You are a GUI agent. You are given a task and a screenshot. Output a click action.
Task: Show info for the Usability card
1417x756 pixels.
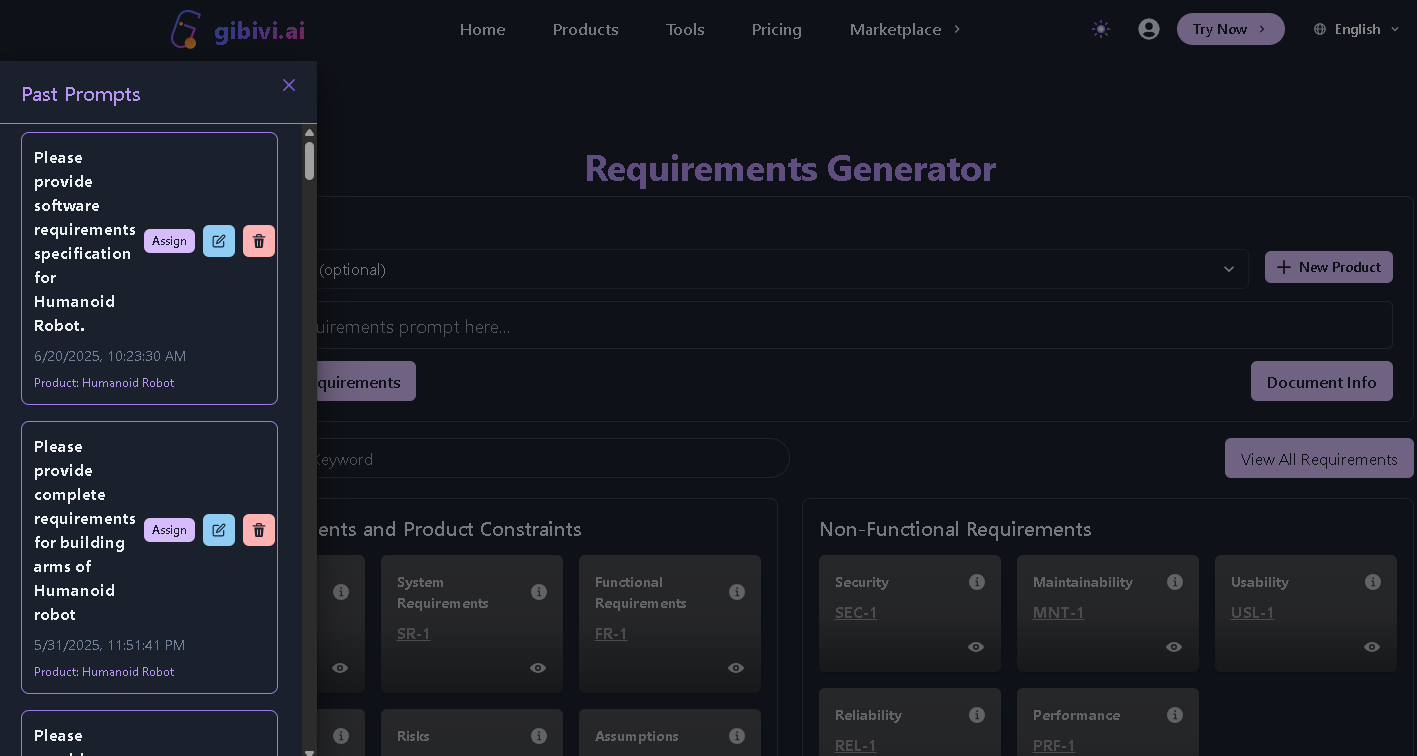1373,582
